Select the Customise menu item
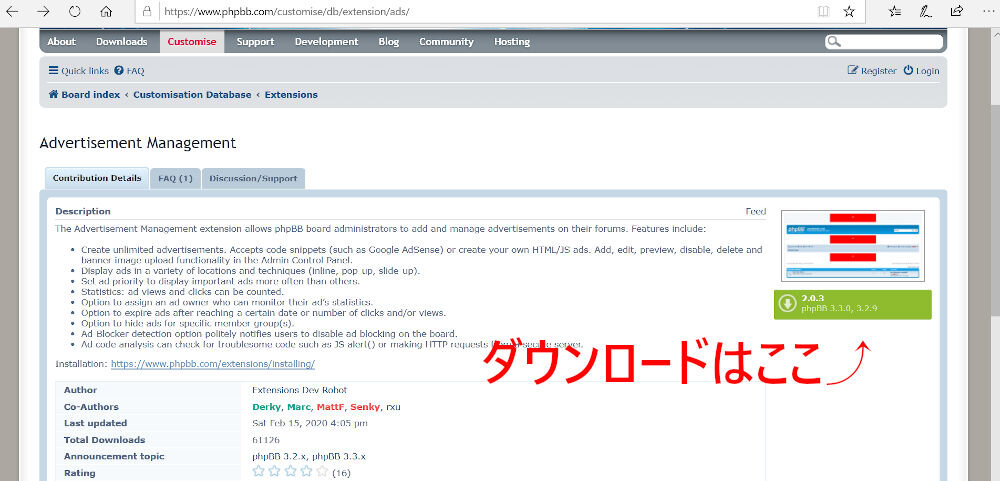 [192, 41]
